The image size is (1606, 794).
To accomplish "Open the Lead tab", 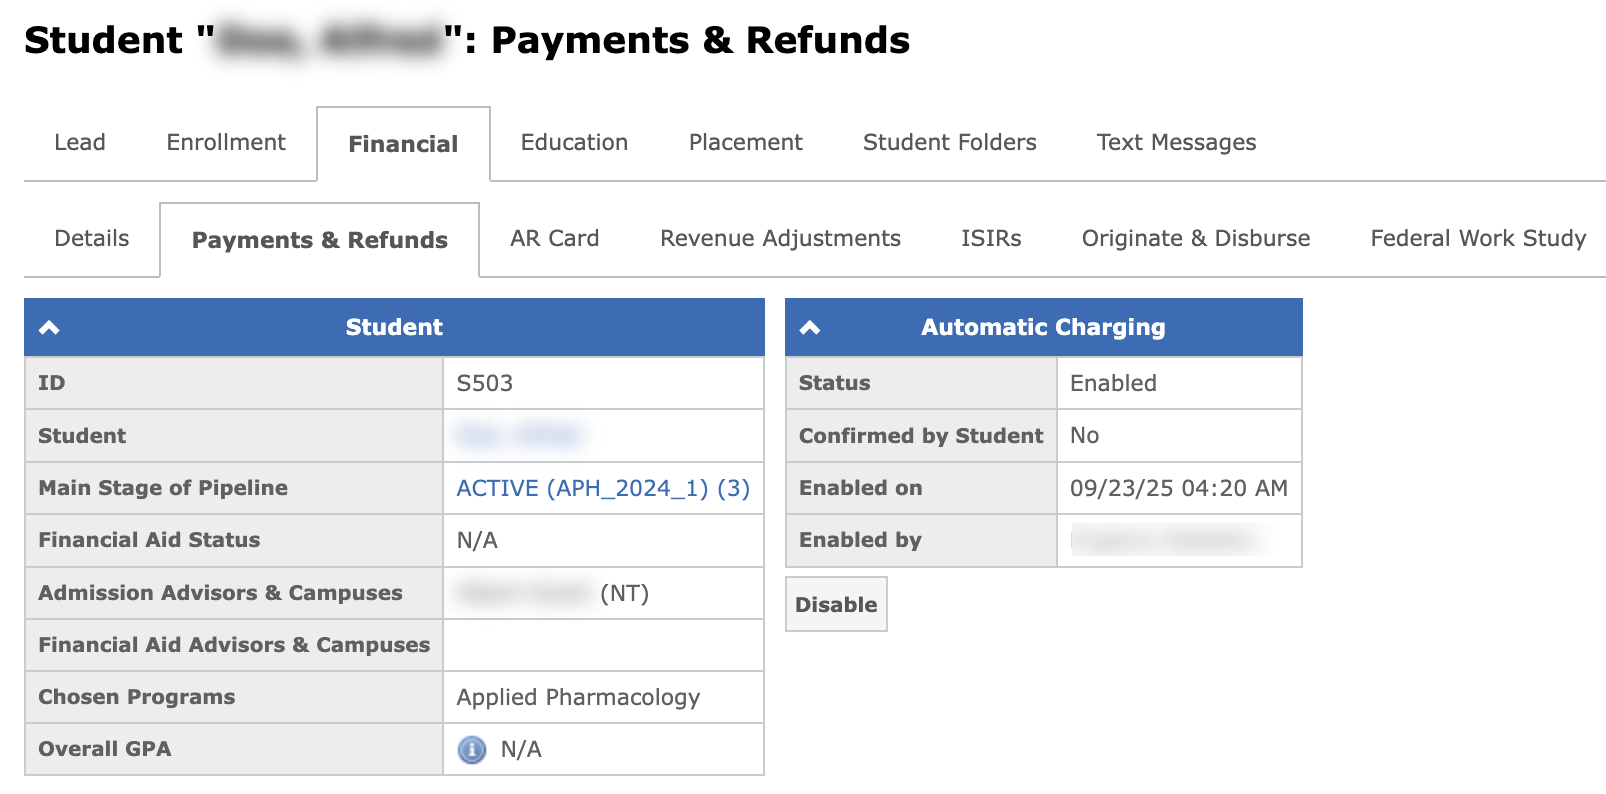I will 80,142.
